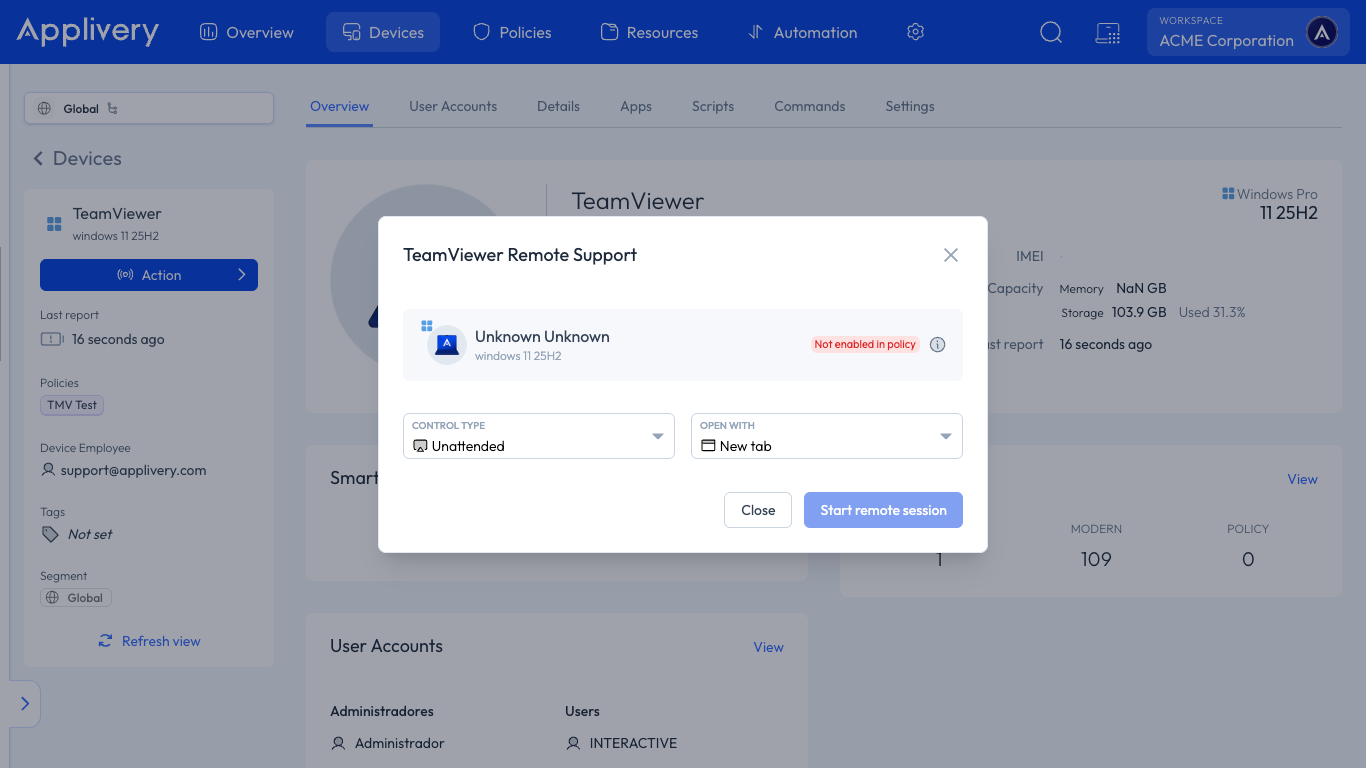Screen dimensions: 1366x768
Task: Click the back chevron beside Devices
Action: [38, 158]
